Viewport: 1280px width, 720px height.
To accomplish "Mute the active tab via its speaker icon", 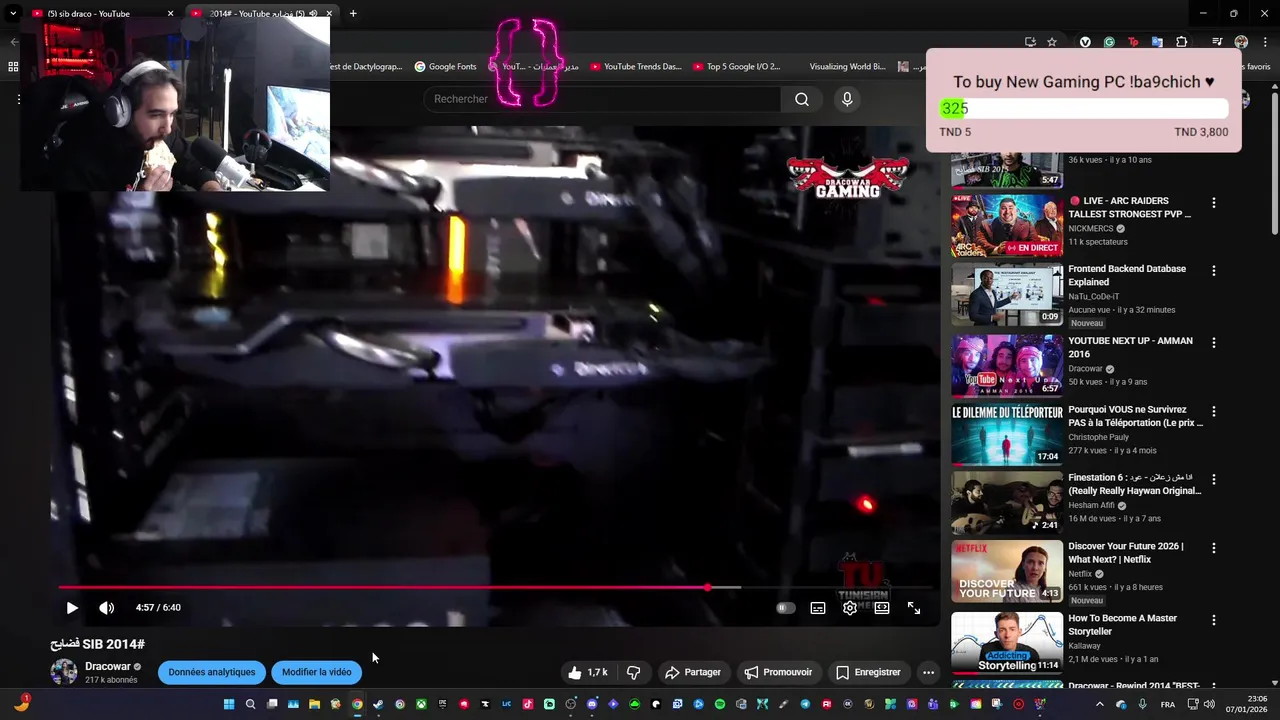I will (x=313, y=14).
